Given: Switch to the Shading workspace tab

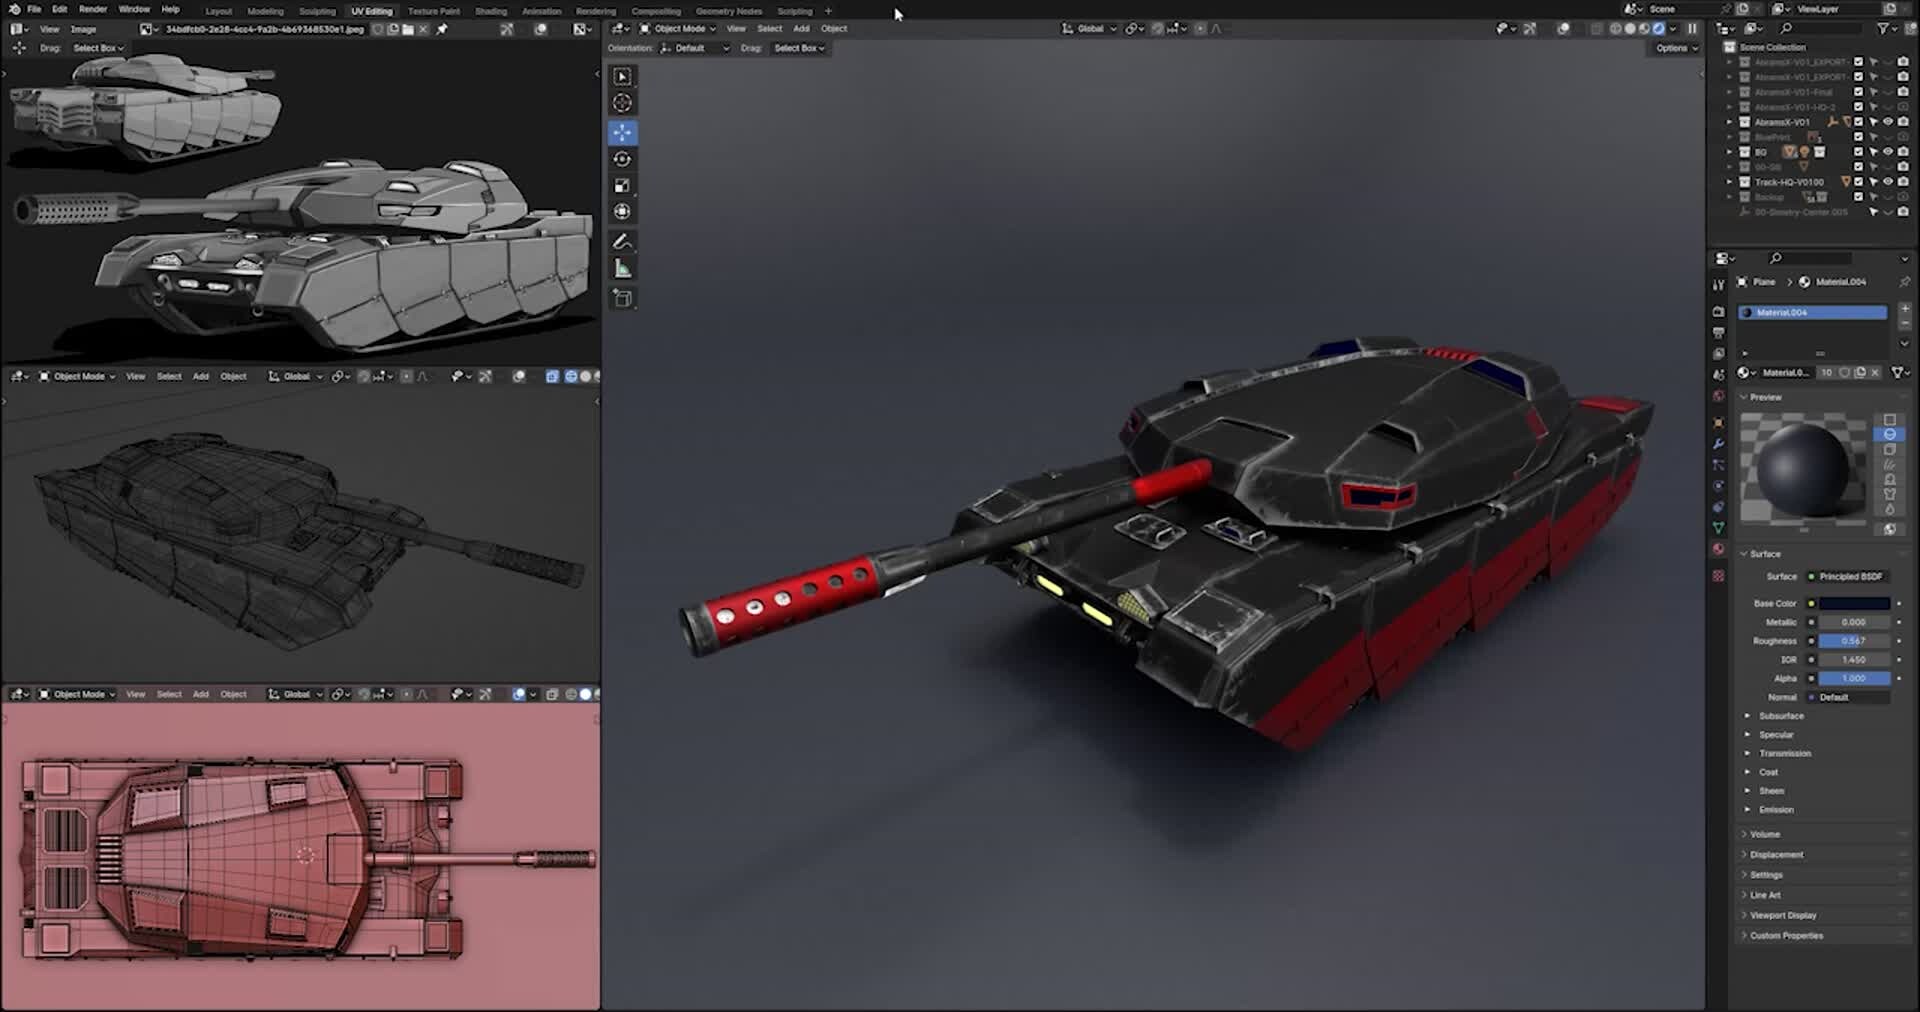Looking at the screenshot, I should coord(490,10).
